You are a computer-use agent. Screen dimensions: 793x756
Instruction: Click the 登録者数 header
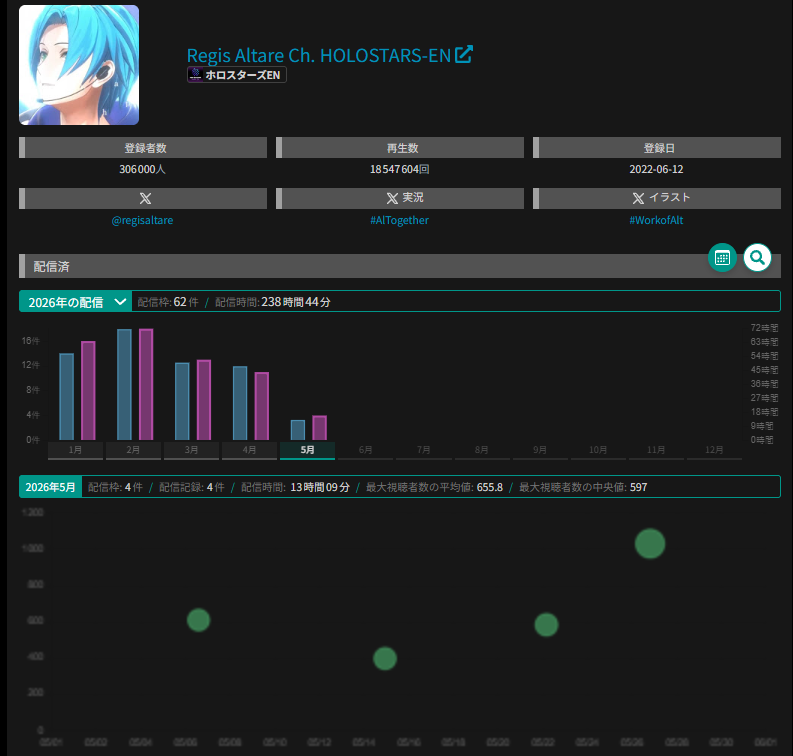pyautogui.click(x=143, y=148)
